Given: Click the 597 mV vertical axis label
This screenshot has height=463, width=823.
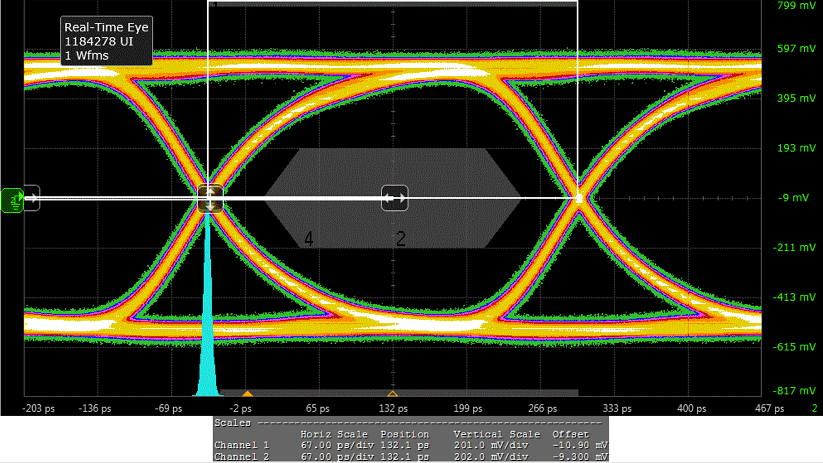Looking at the screenshot, I should [x=796, y=48].
